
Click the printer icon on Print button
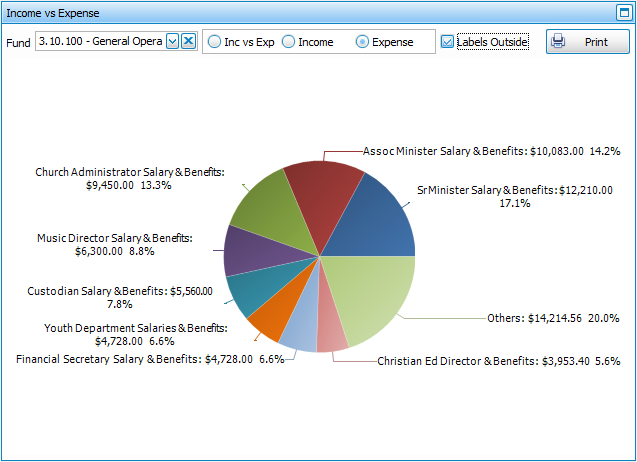[559, 42]
